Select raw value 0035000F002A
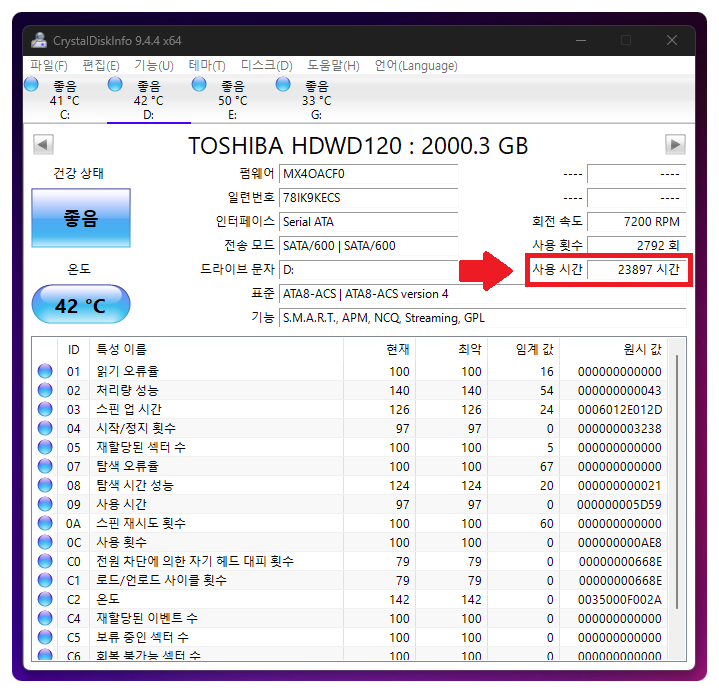 (x=619, y=599)
